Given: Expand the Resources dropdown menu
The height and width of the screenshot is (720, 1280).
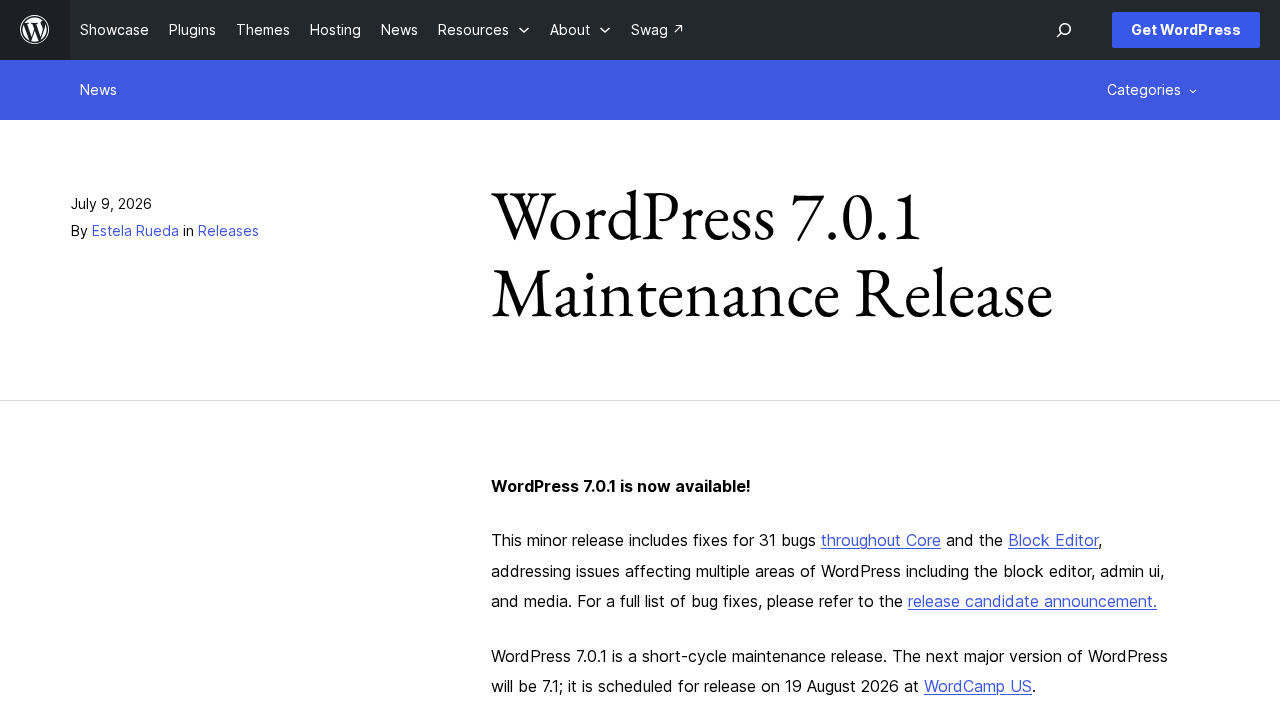Looking at the screenshot, I should coord(484,30).
